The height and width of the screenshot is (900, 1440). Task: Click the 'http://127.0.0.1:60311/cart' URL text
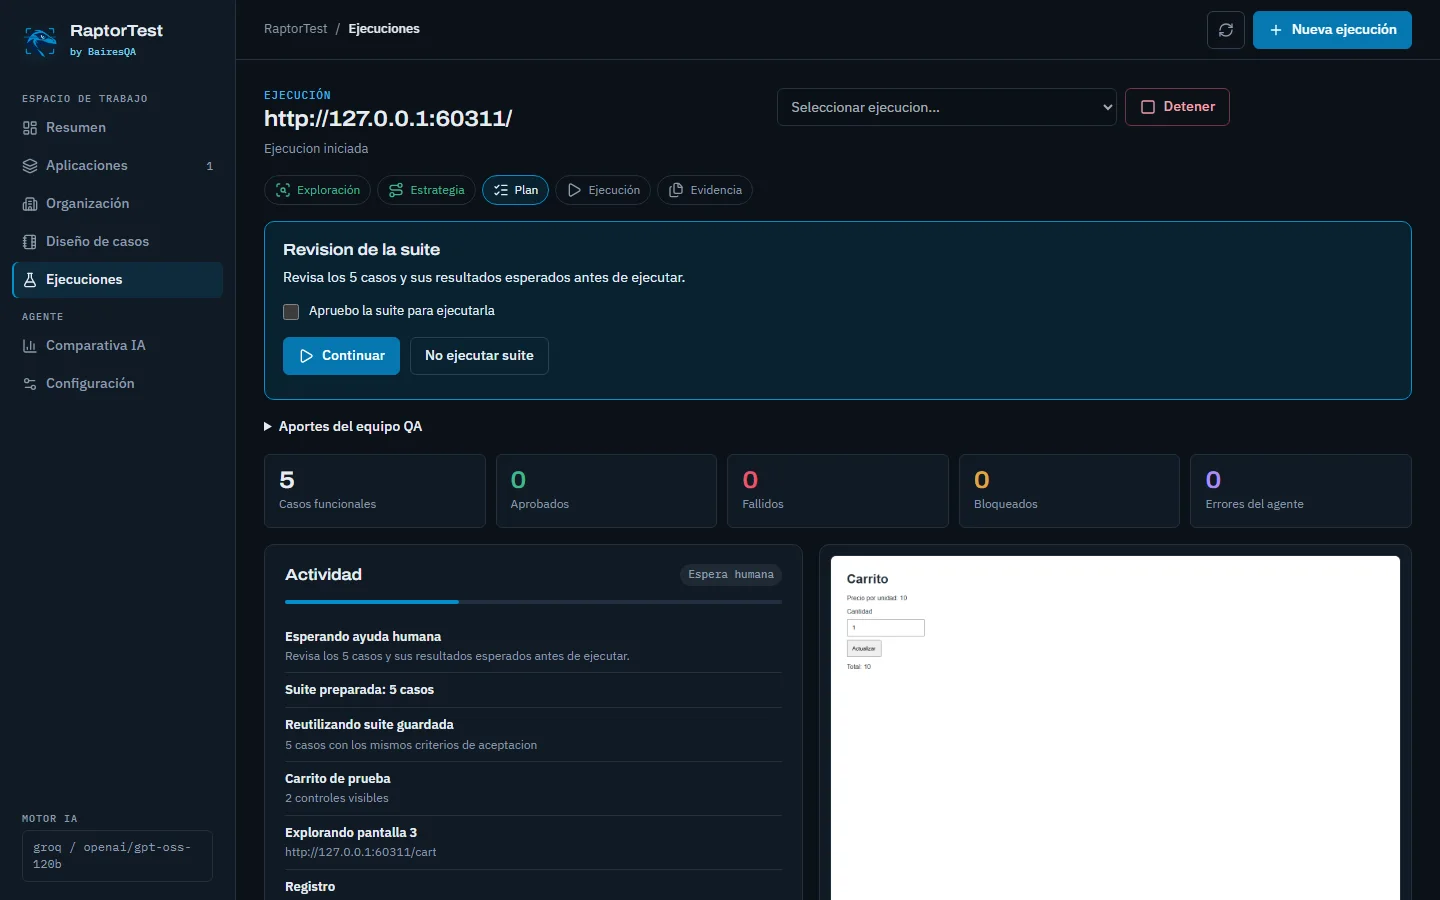click(x=361, y=852)
